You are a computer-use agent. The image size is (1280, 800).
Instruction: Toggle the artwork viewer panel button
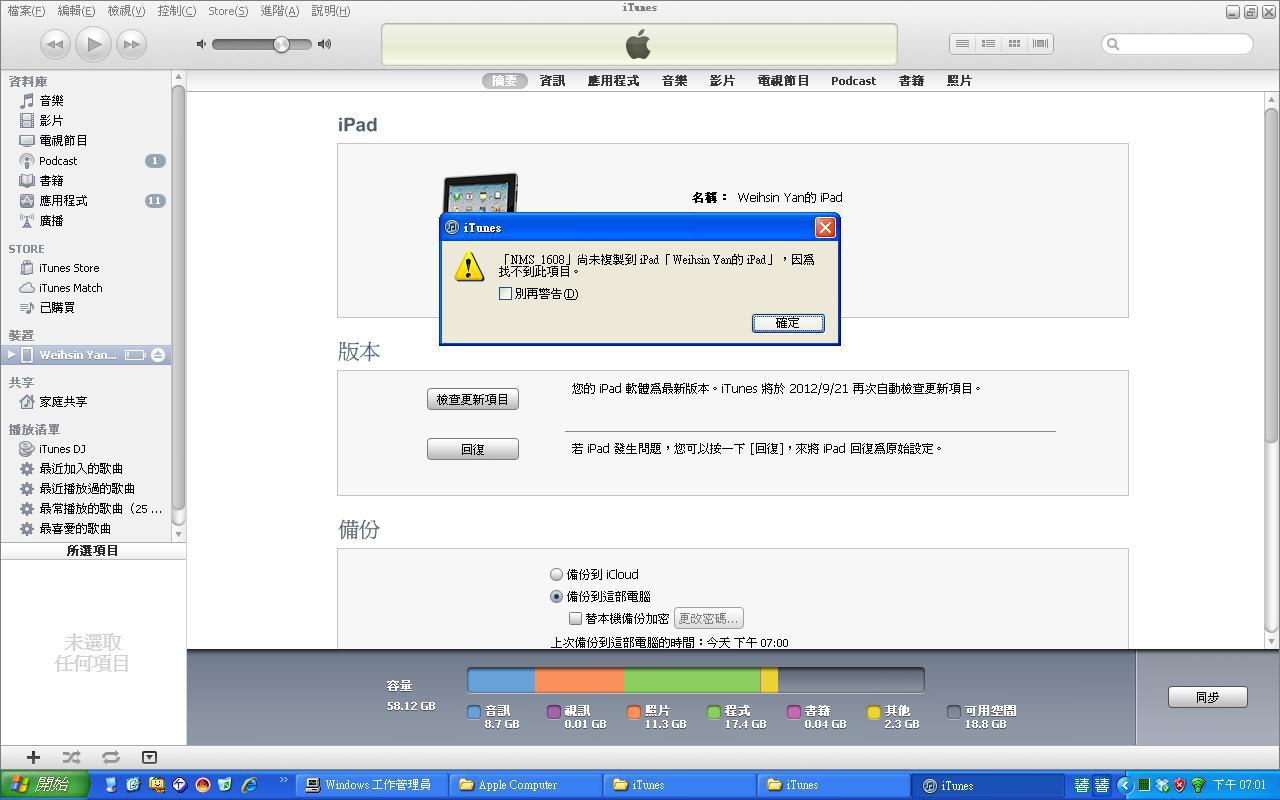(149, 757)
